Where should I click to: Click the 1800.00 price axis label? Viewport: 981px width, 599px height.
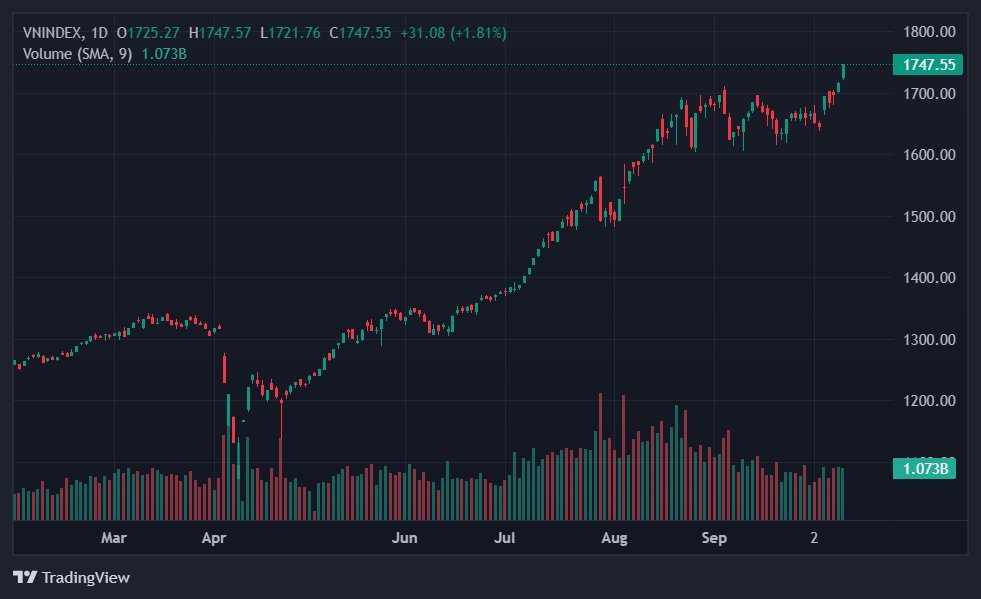tap(929, 32)
